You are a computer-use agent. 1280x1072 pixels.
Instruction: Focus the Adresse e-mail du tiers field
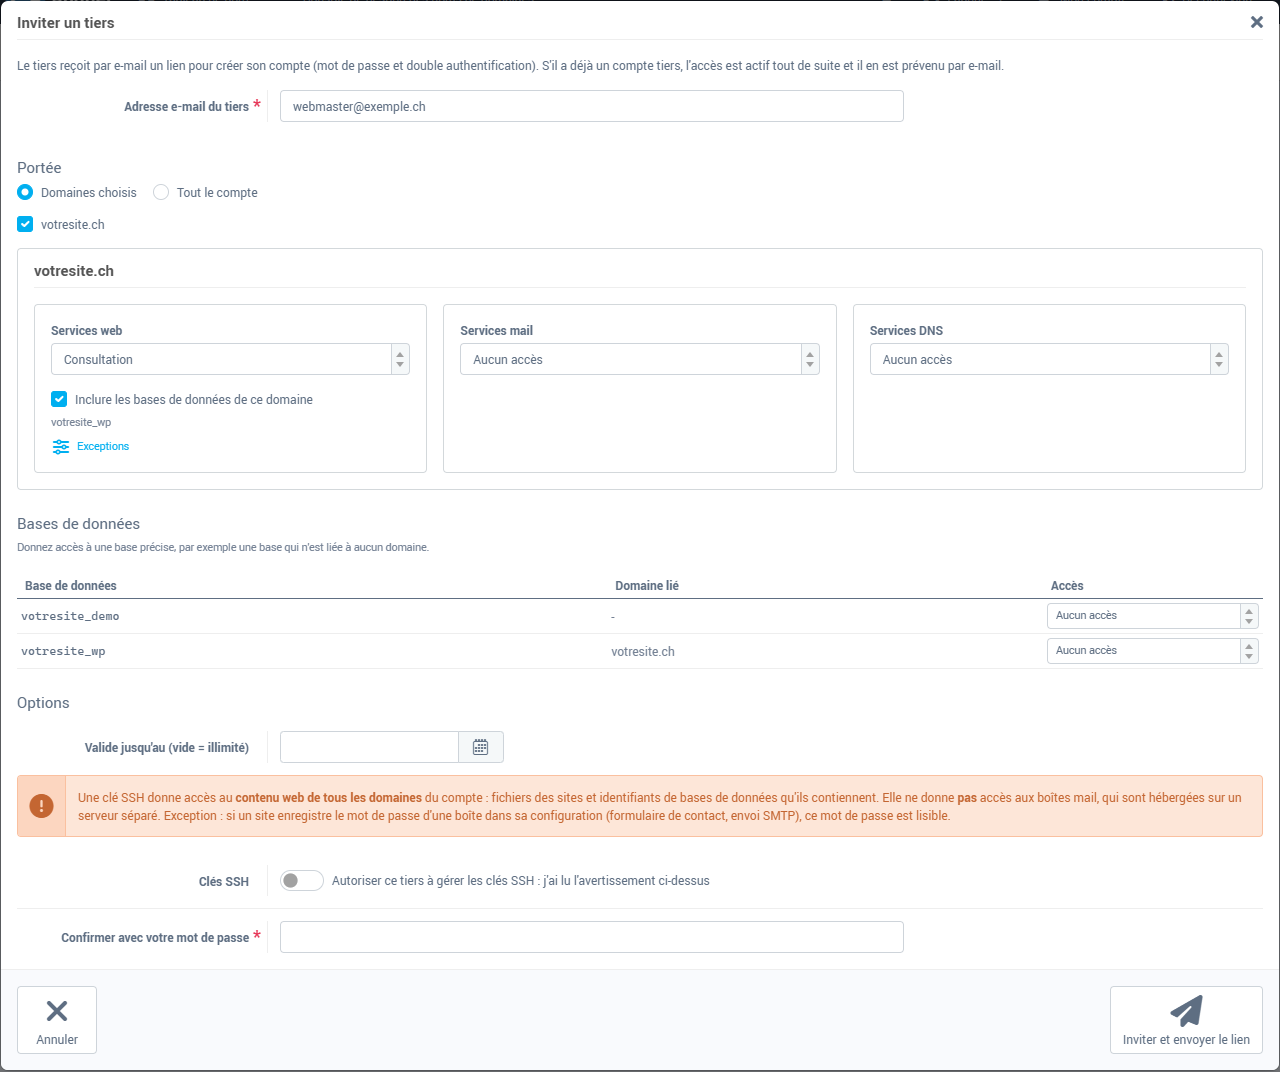coord(592,106)
